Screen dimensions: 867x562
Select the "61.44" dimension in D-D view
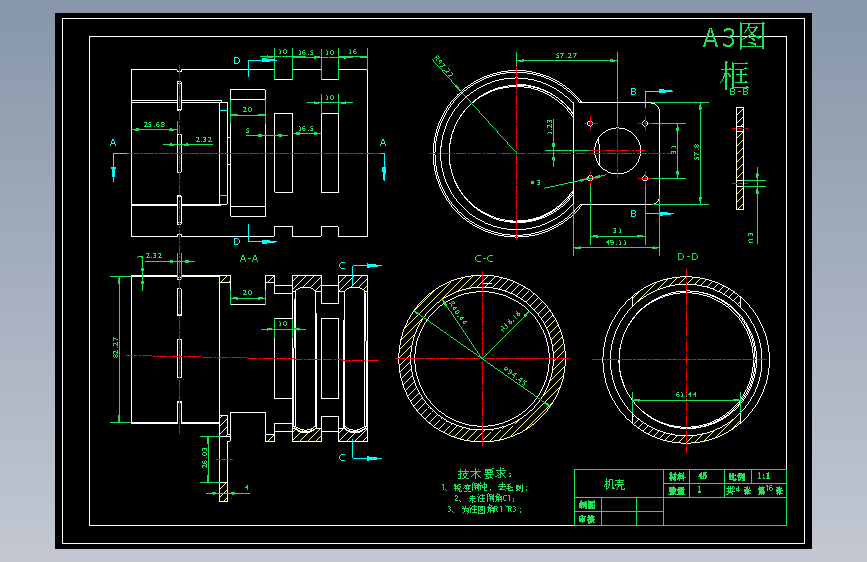686,394
